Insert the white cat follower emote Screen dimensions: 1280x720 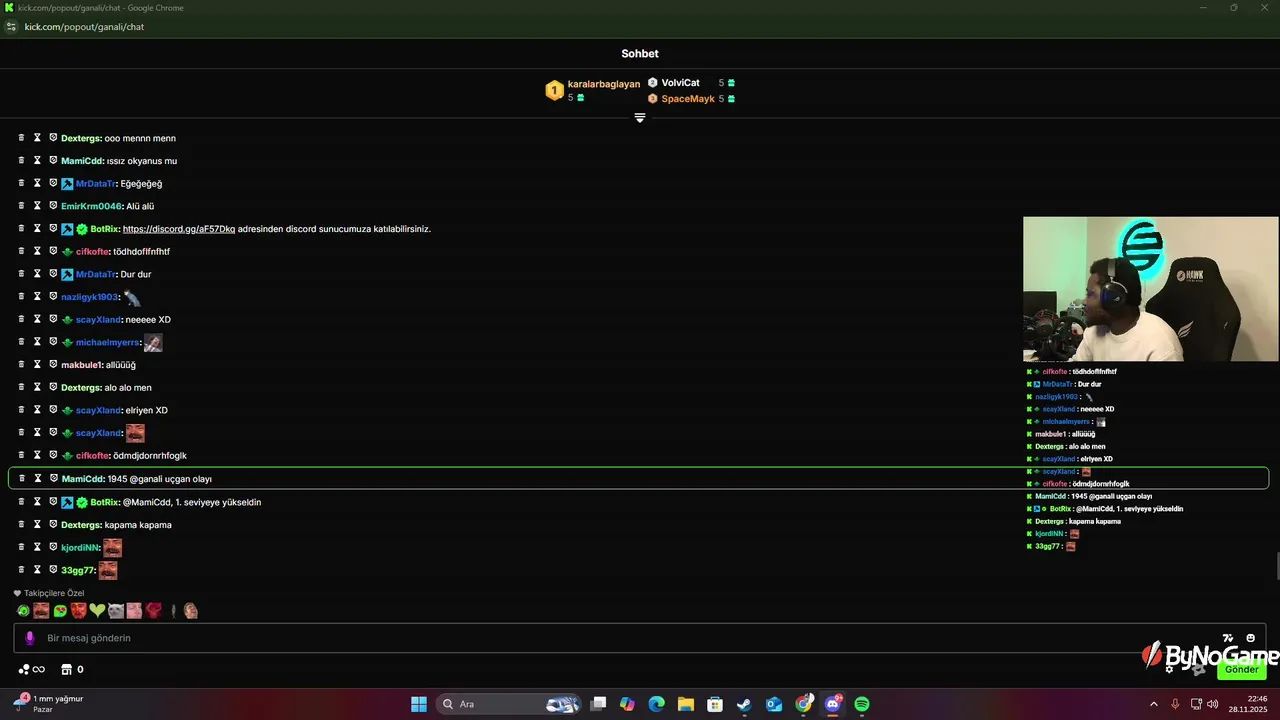click(x=116, y=610)
